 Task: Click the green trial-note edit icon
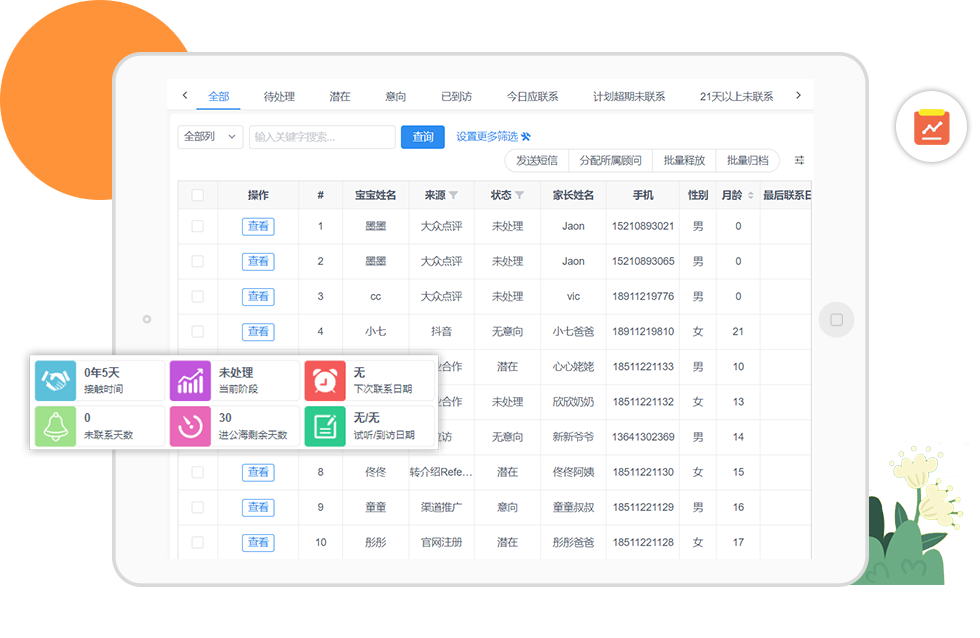pos(325,426)
